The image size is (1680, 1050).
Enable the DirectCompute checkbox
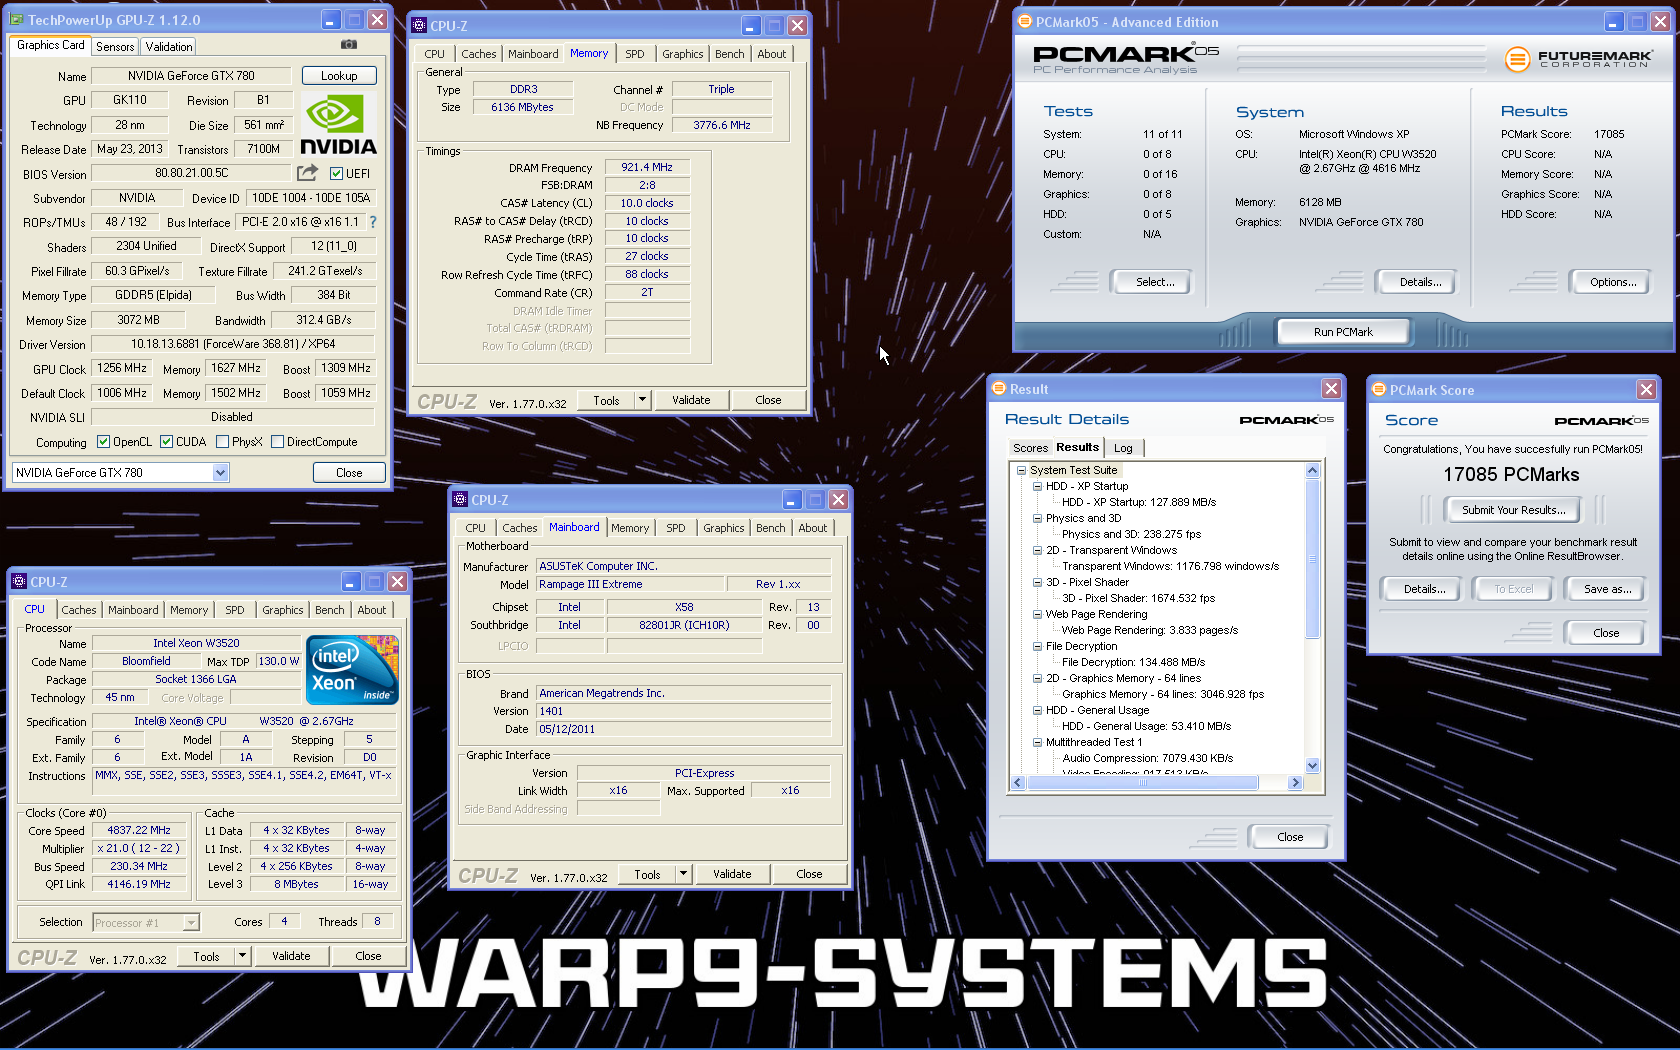277,442
